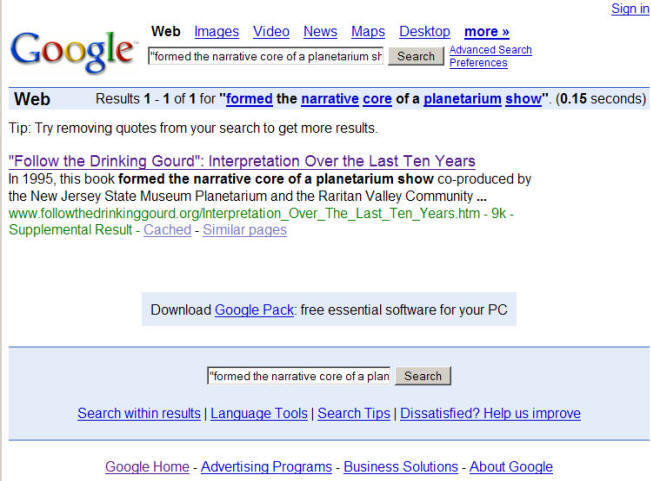The image size is (651, 481).
Task: Open Advertising Programs
Action: (x=266, y=466)
